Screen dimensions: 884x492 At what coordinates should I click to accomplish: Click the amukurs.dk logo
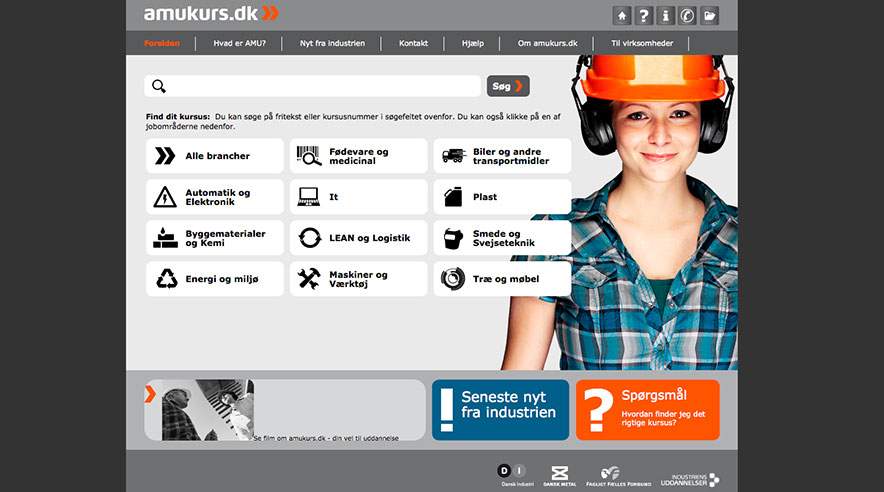tap(211, 14)
